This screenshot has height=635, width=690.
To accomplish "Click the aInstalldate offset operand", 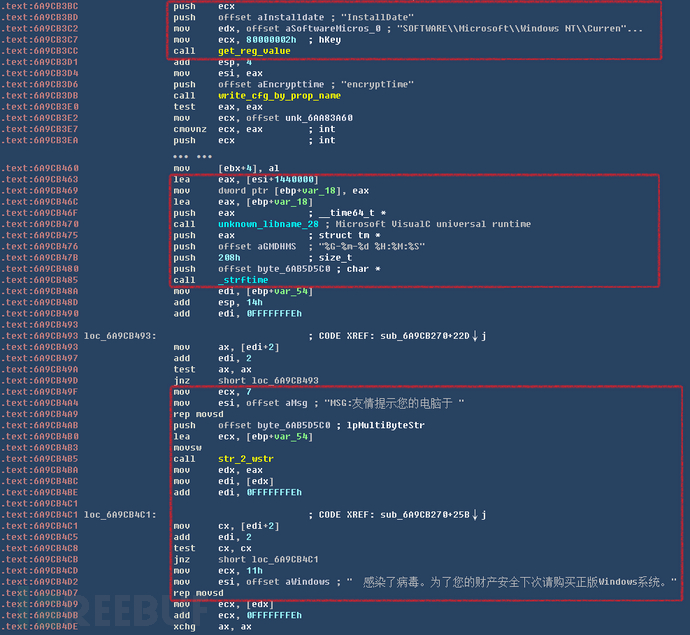I will [x=290, y=18].
